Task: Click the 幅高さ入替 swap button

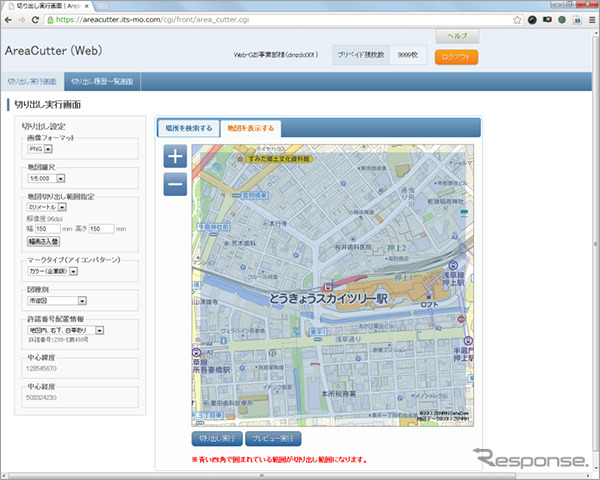Action: pyautogui.click(x=43, y=242)
